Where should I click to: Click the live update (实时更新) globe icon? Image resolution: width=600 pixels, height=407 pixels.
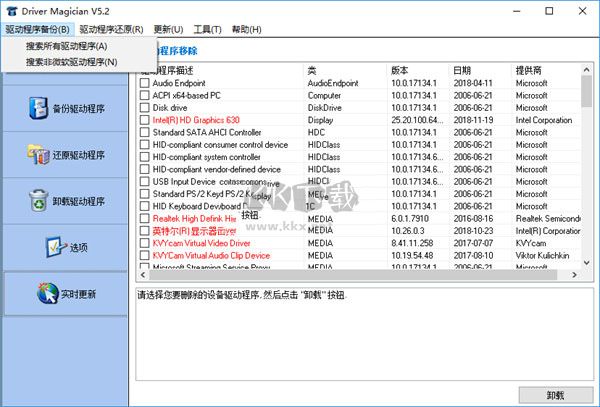(x=48, y=293)
